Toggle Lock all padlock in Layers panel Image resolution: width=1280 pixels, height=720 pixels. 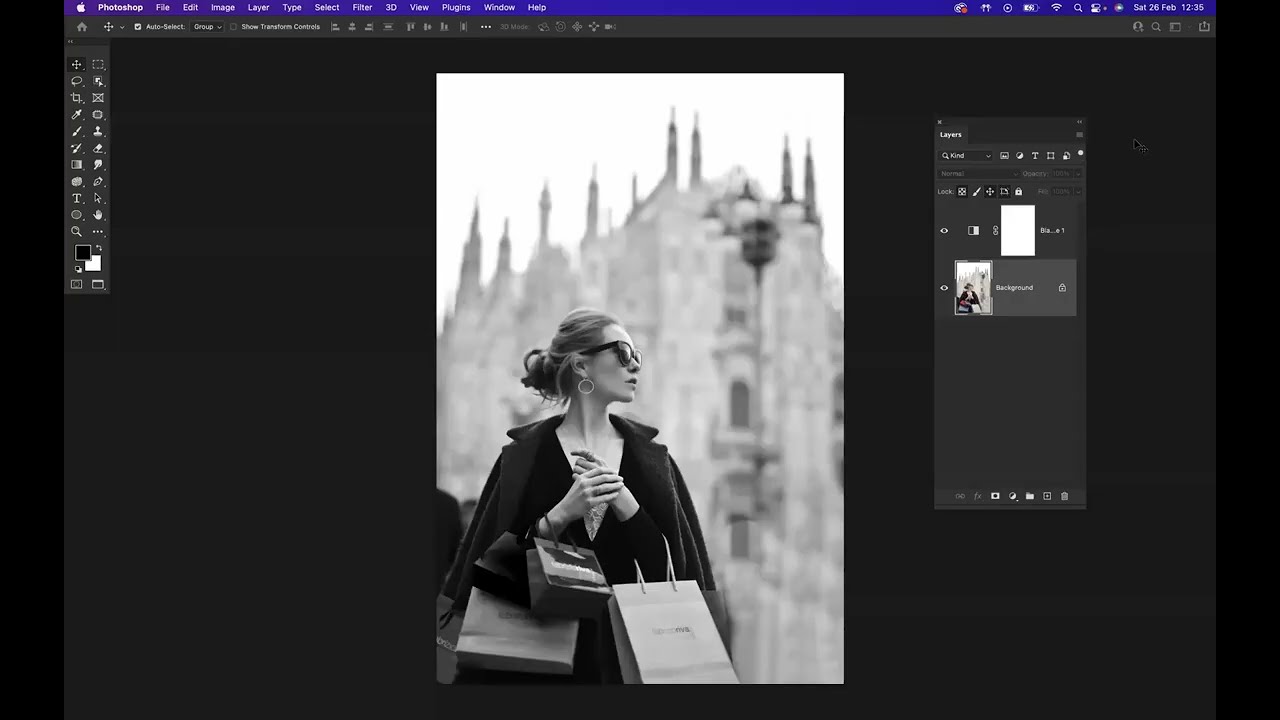click(x=1018, y=192)
